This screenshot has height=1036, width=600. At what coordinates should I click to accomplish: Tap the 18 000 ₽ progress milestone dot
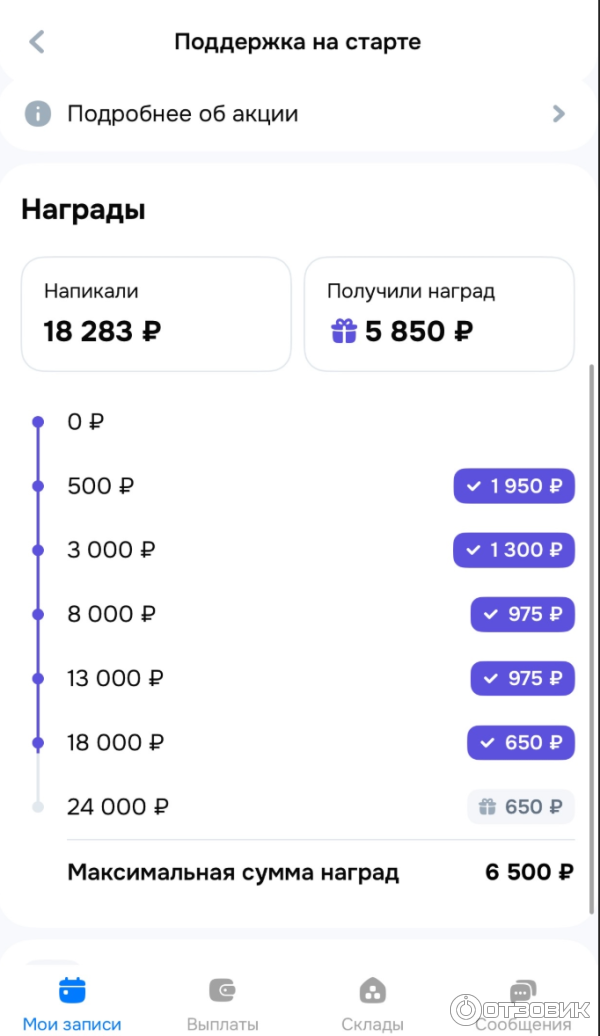(38, 743)
